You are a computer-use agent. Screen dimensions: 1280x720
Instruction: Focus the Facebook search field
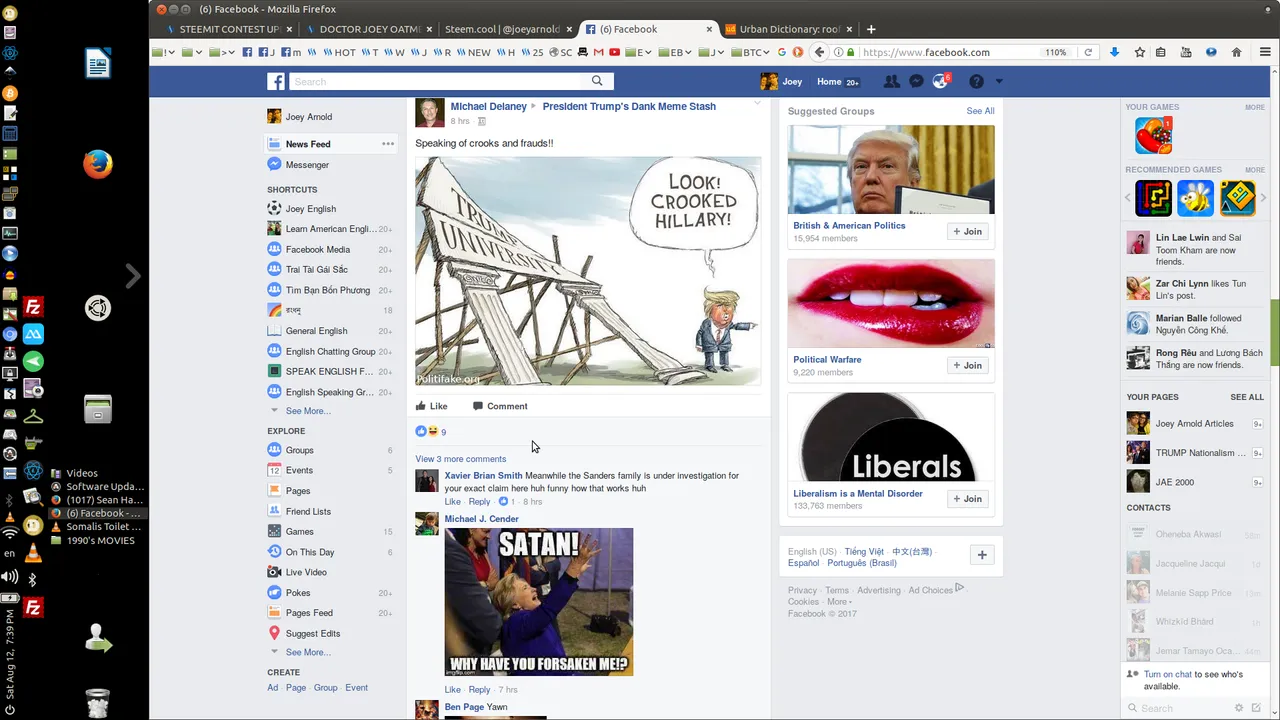tap(435, 81)
